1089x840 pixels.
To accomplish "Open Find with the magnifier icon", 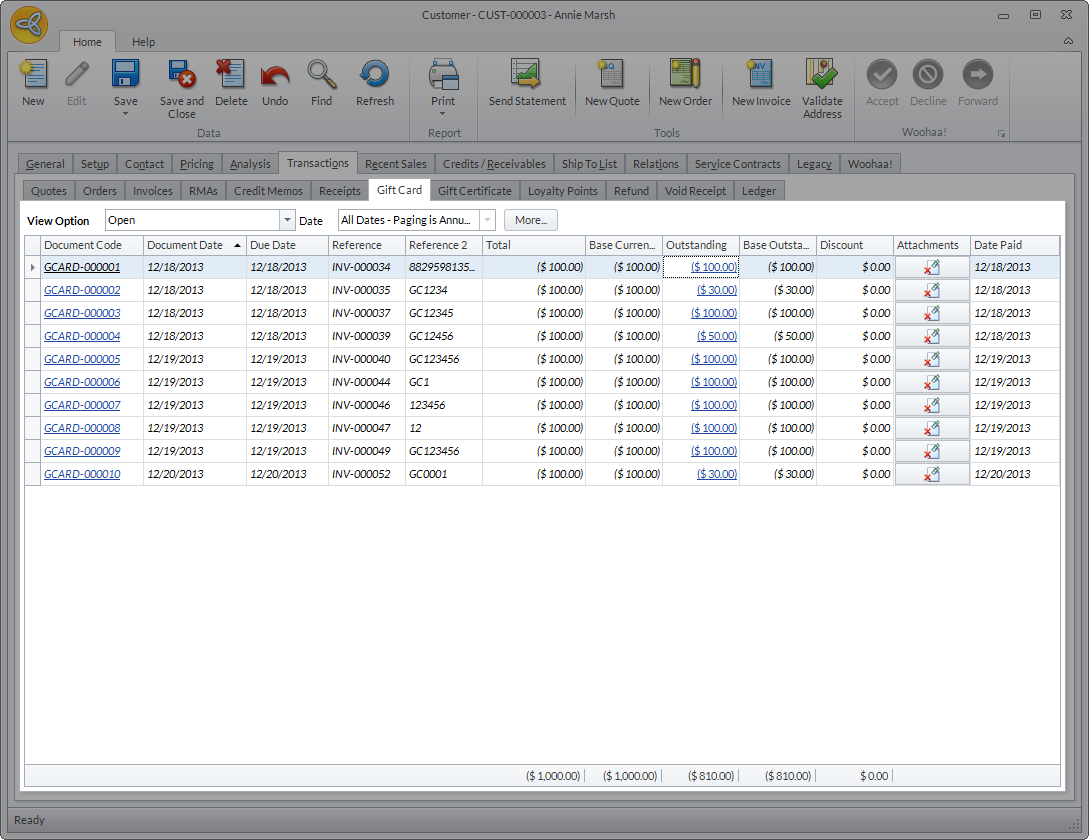I will coord(321,77).
